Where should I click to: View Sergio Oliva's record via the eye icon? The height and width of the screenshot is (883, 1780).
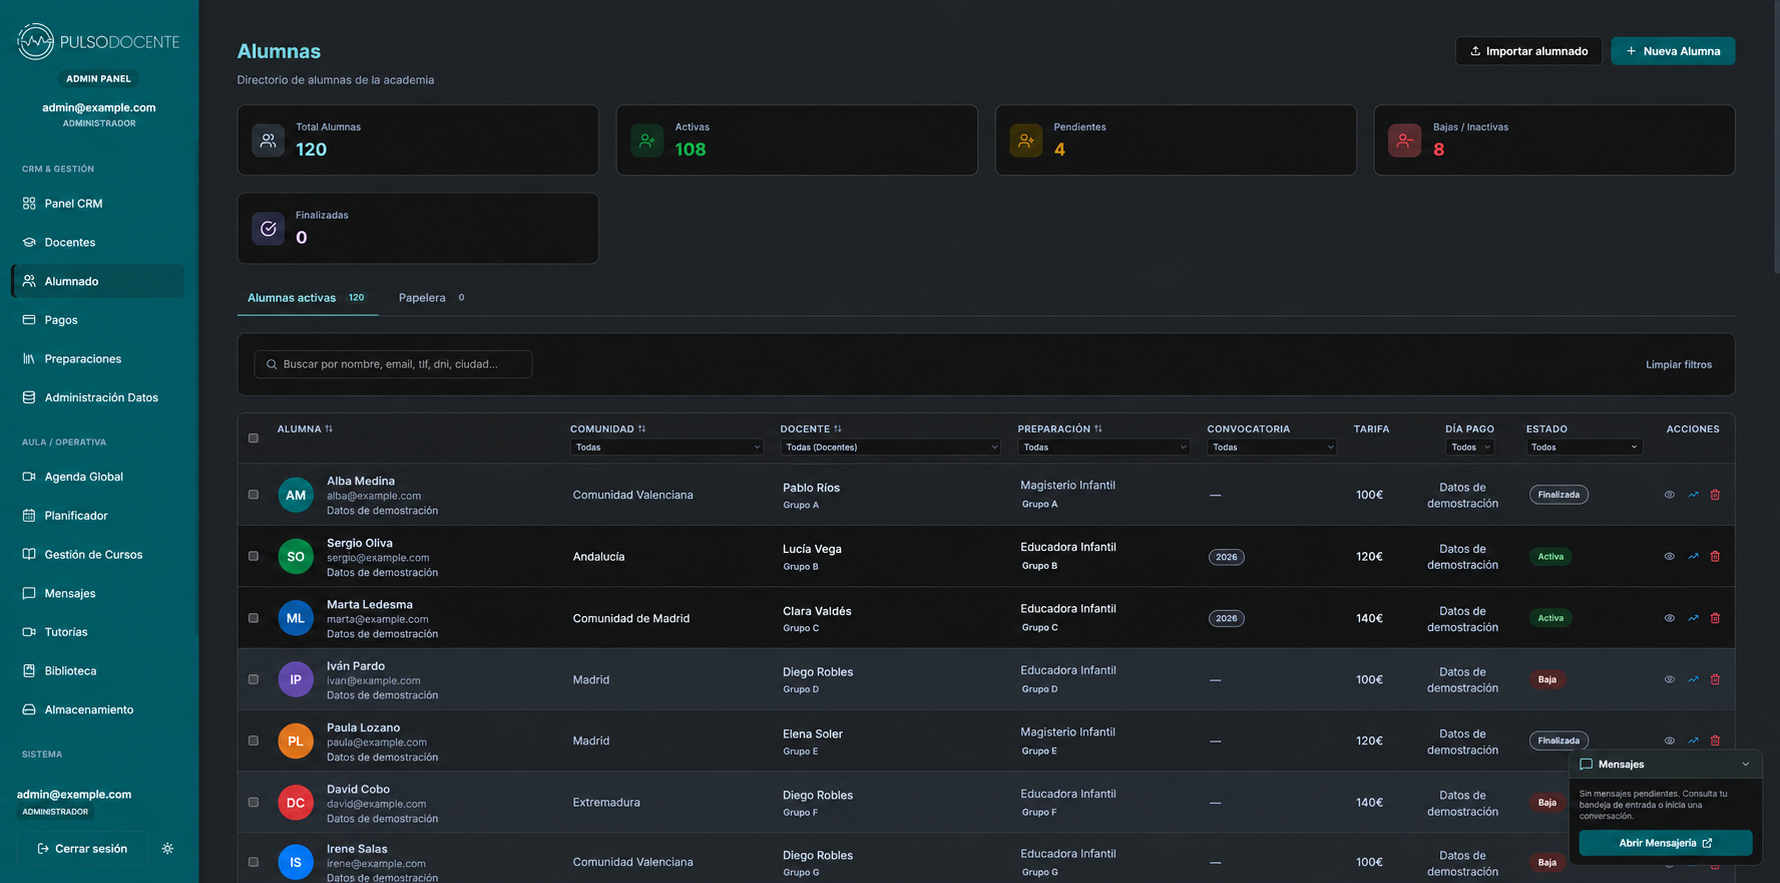click(1669, 557)
